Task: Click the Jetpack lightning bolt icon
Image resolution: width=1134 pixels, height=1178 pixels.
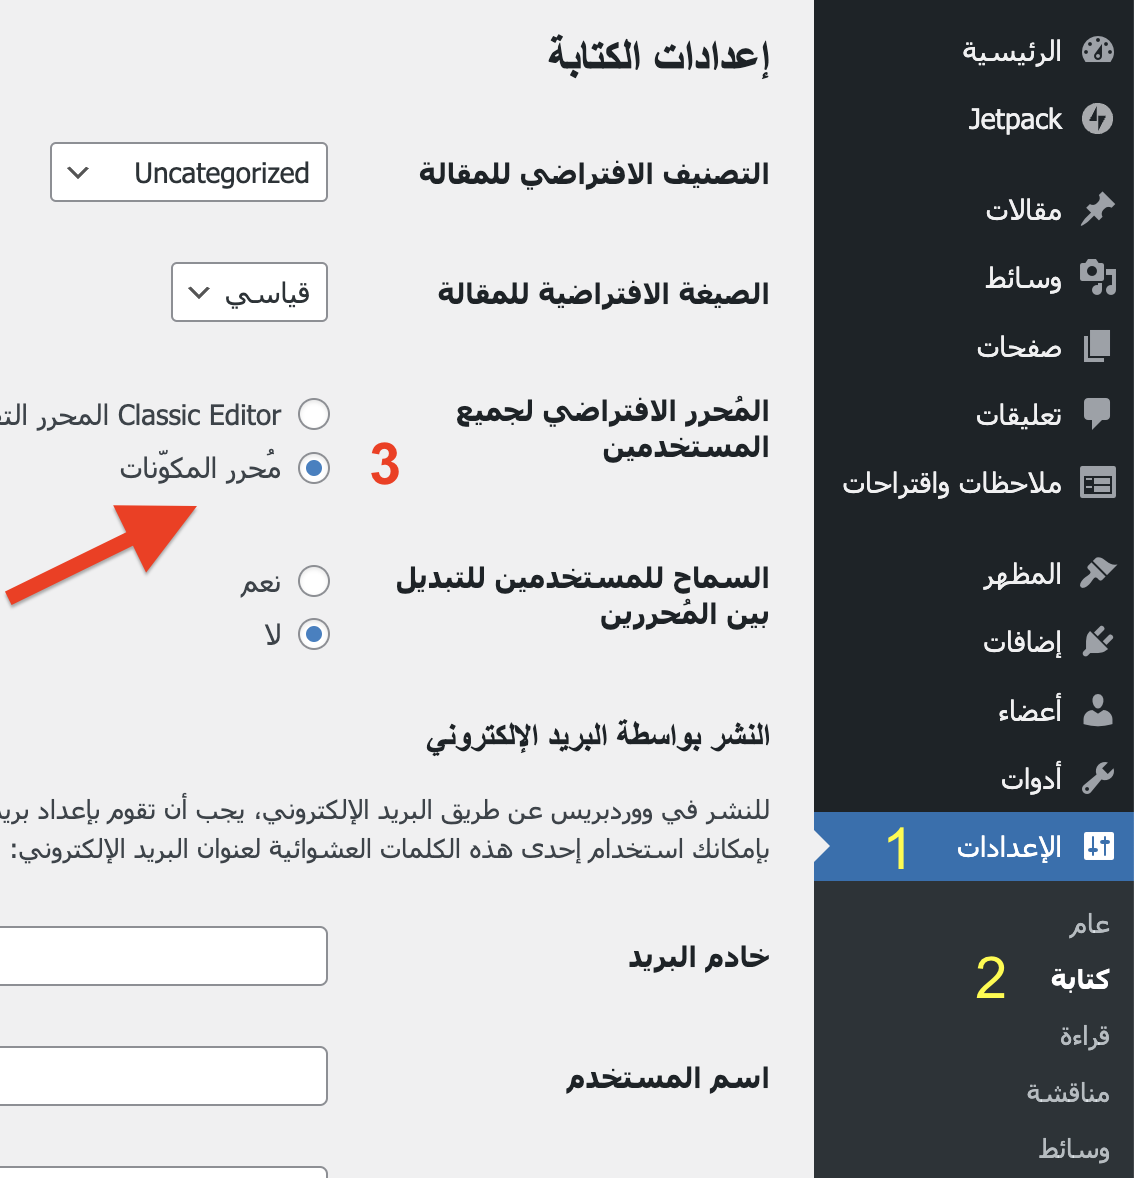Action: [1097, 119]
